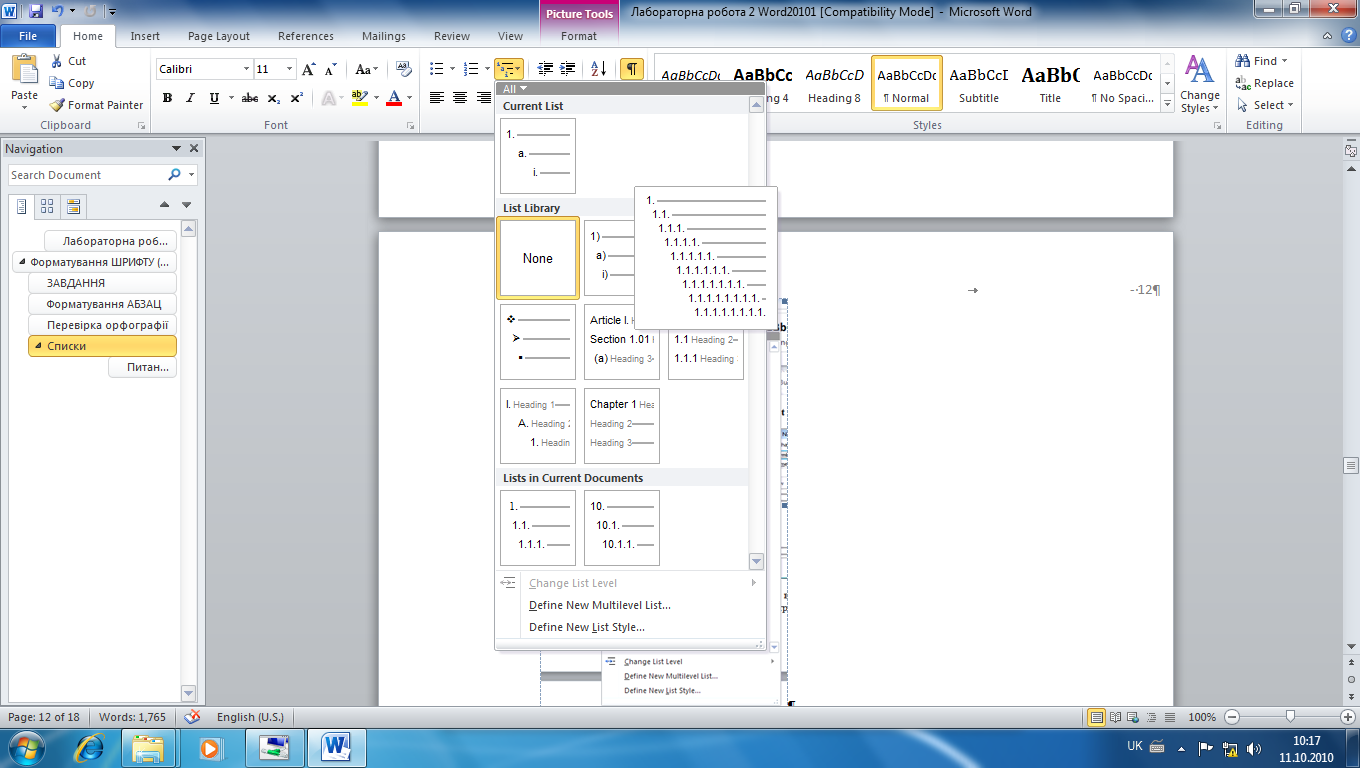Toggle Underline formatting
Image resolution: width=1360 pixels, height=768 pixels.
[214, 98]
